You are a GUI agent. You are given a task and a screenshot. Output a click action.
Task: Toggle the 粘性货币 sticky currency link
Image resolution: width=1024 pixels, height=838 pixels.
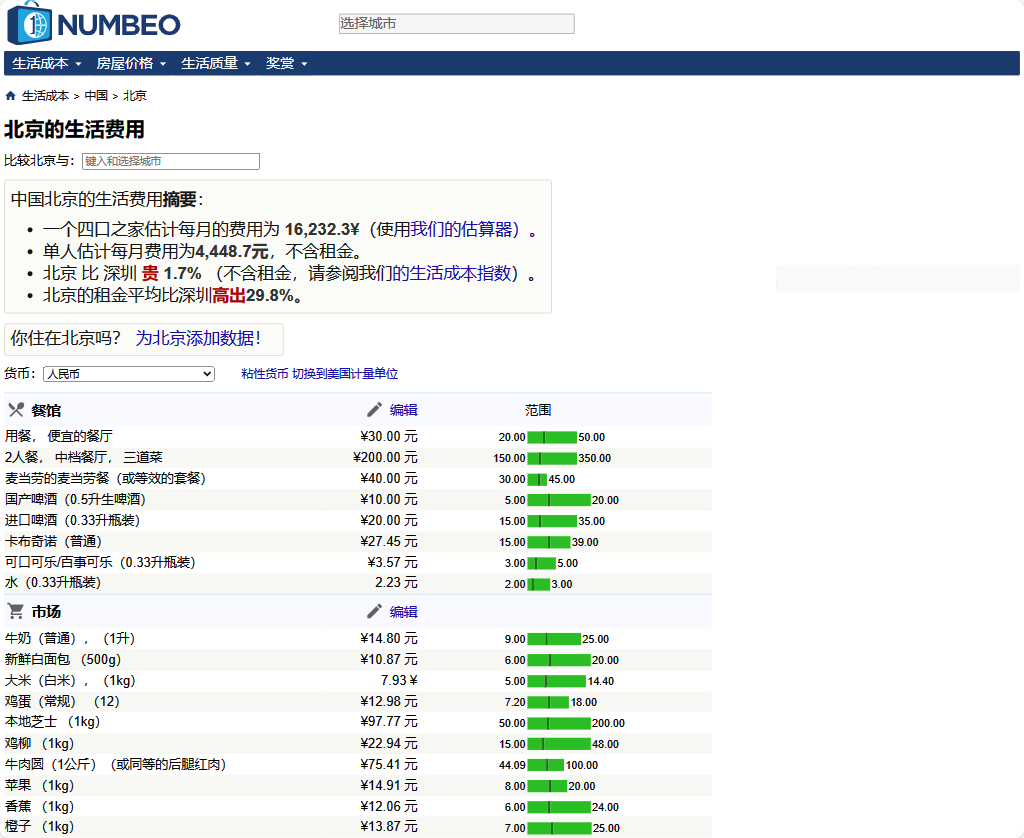[264, 374]
